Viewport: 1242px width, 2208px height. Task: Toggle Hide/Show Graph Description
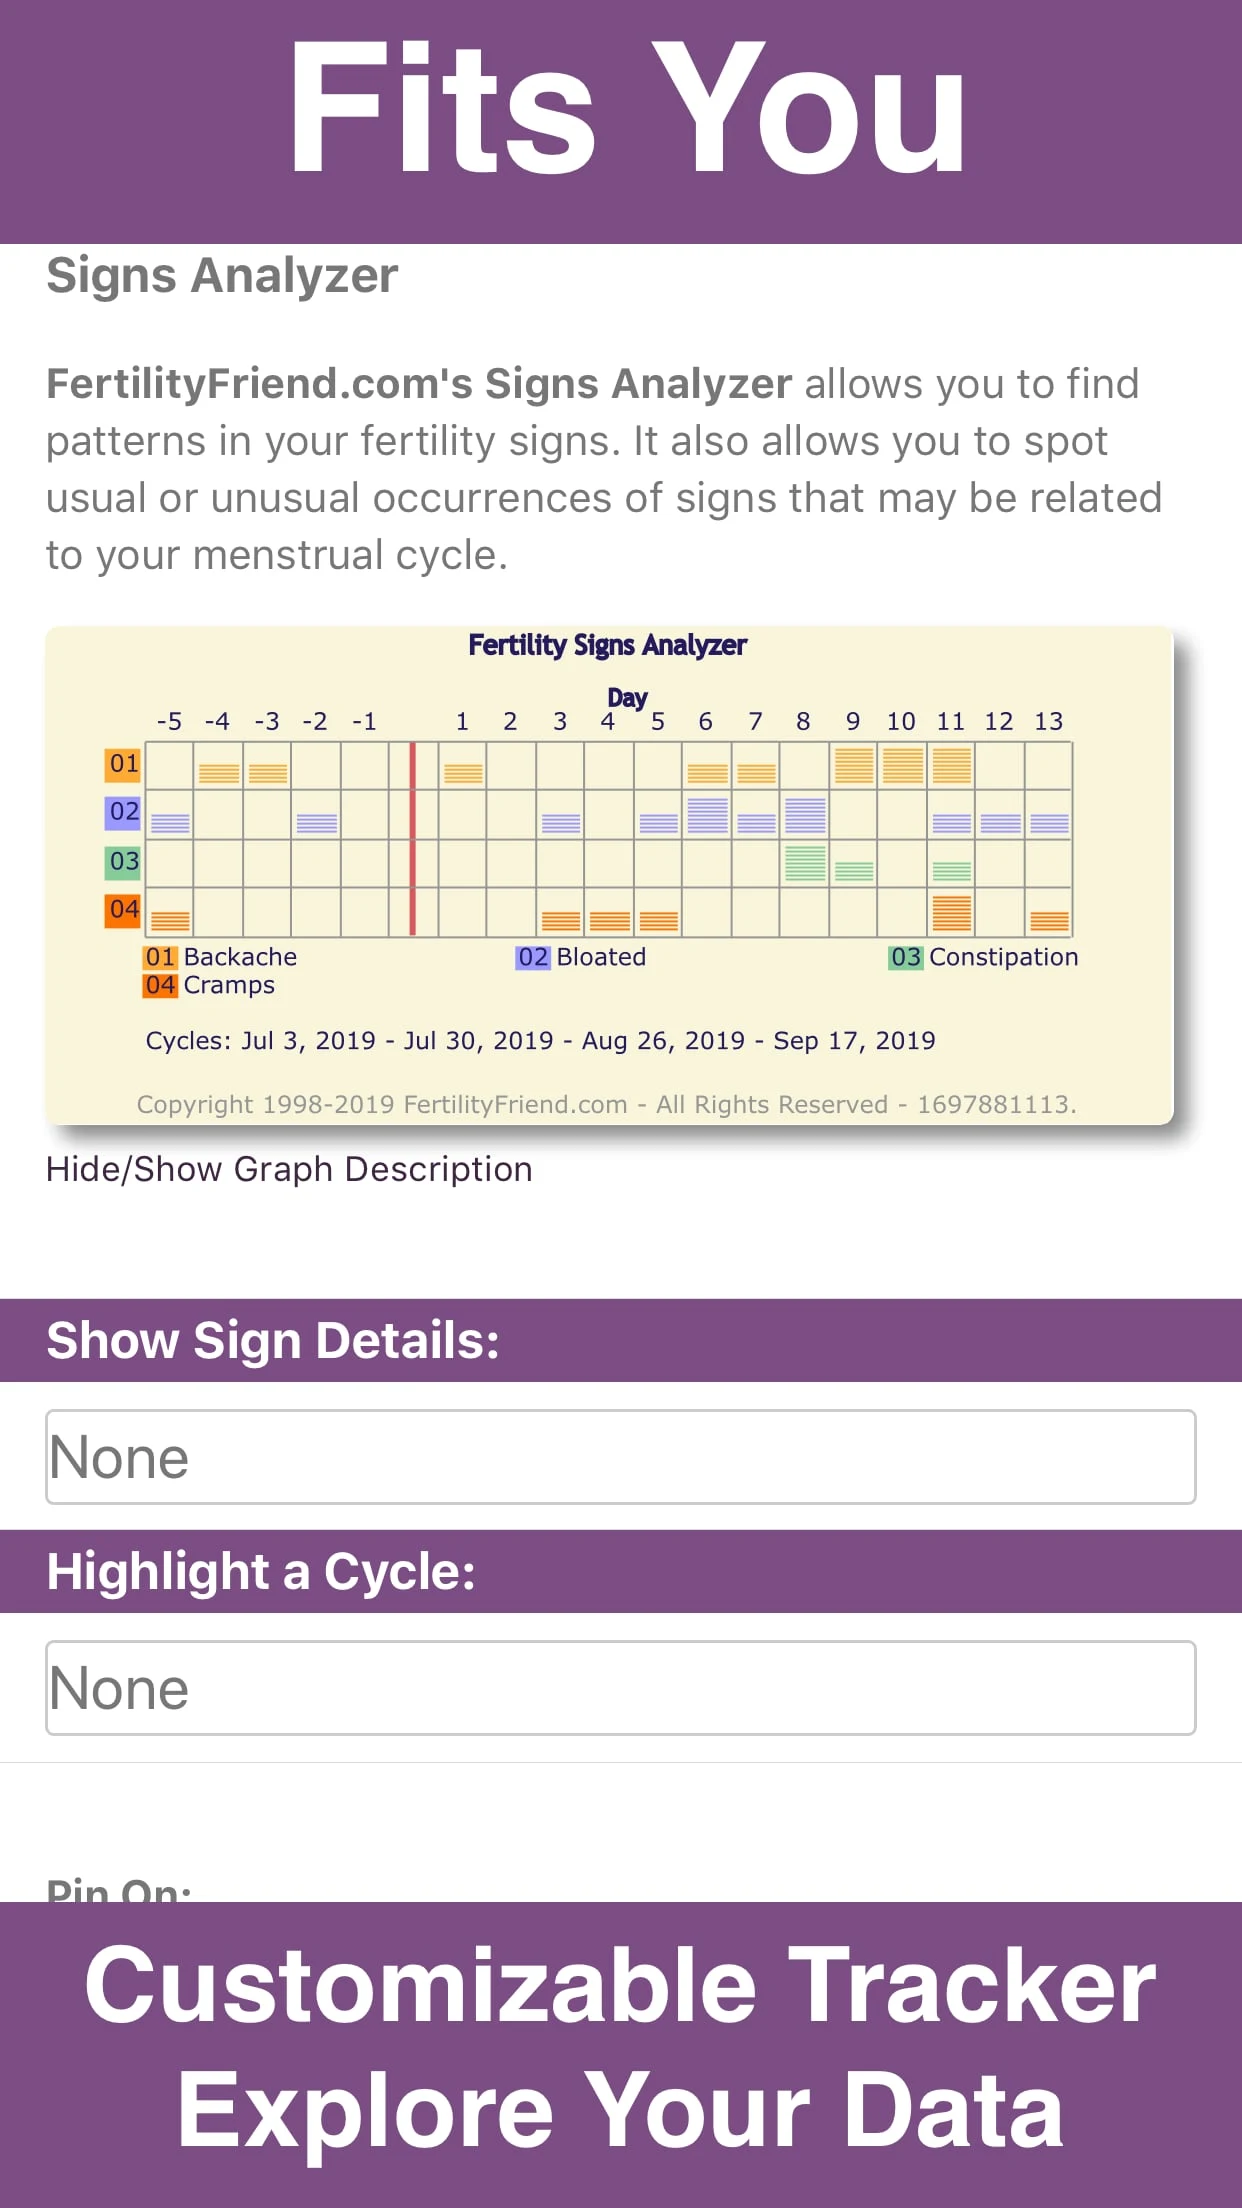pos(289,1169)
